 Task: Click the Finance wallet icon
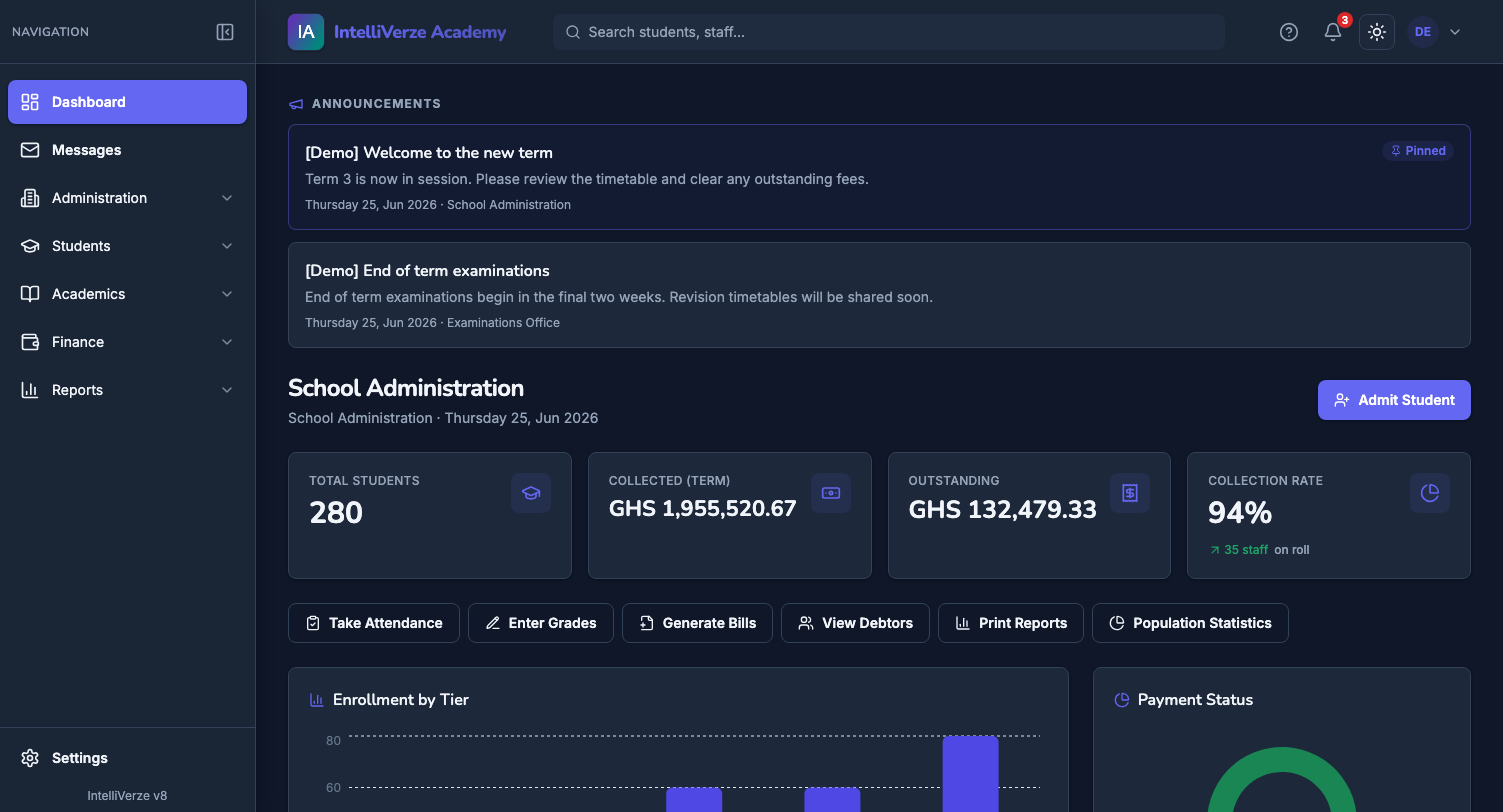(x=30, y=342)
